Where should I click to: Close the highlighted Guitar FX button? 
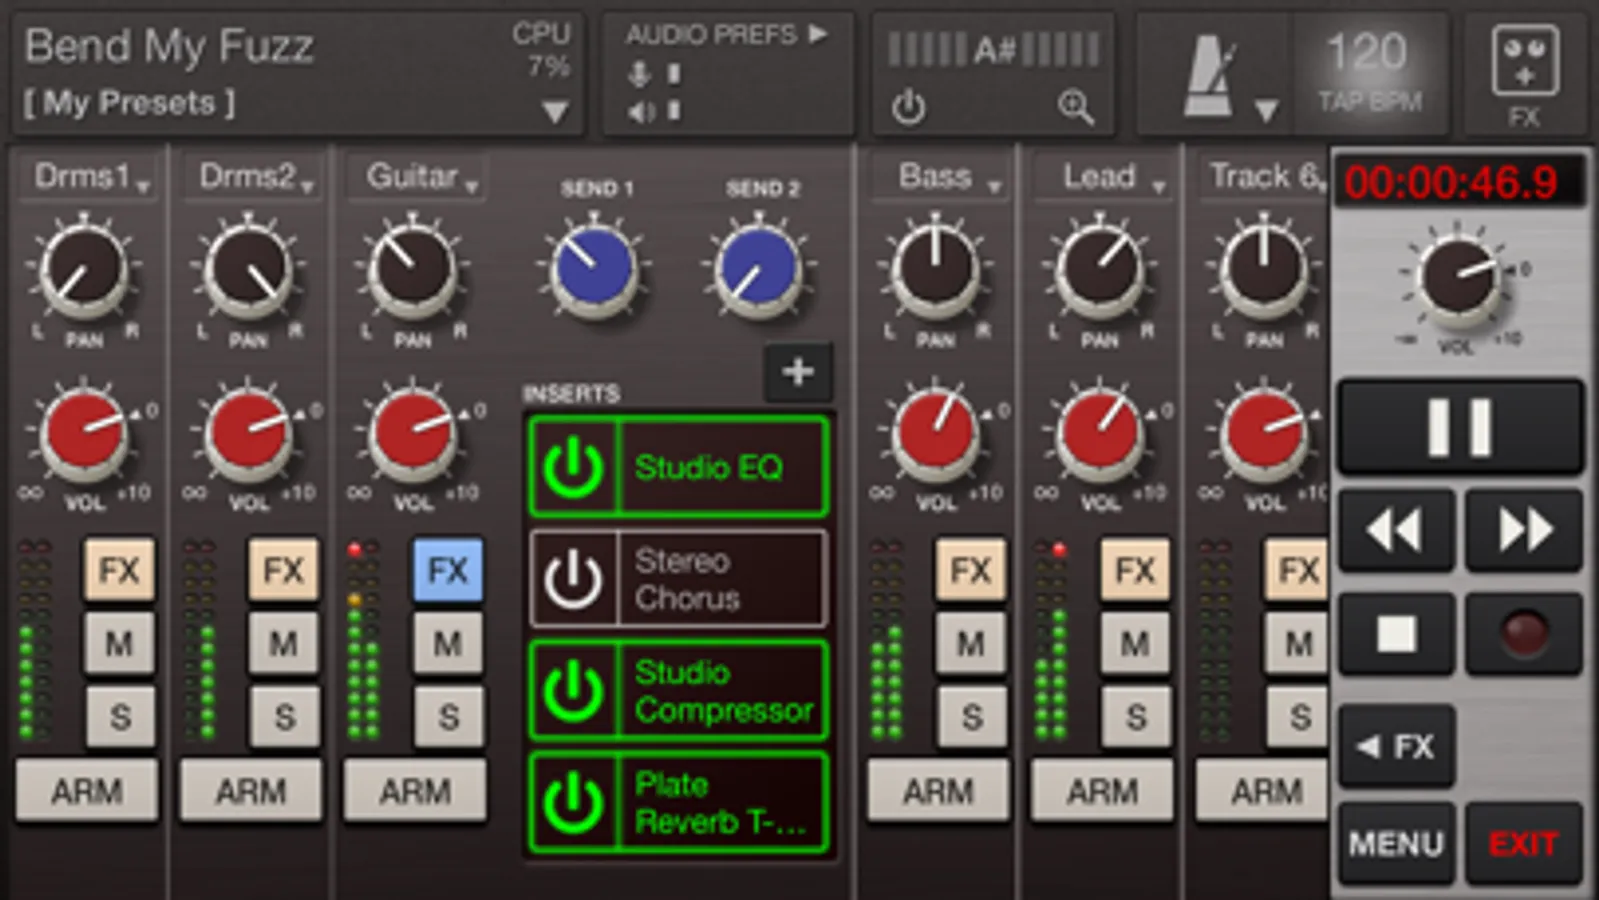coord(447,570)
